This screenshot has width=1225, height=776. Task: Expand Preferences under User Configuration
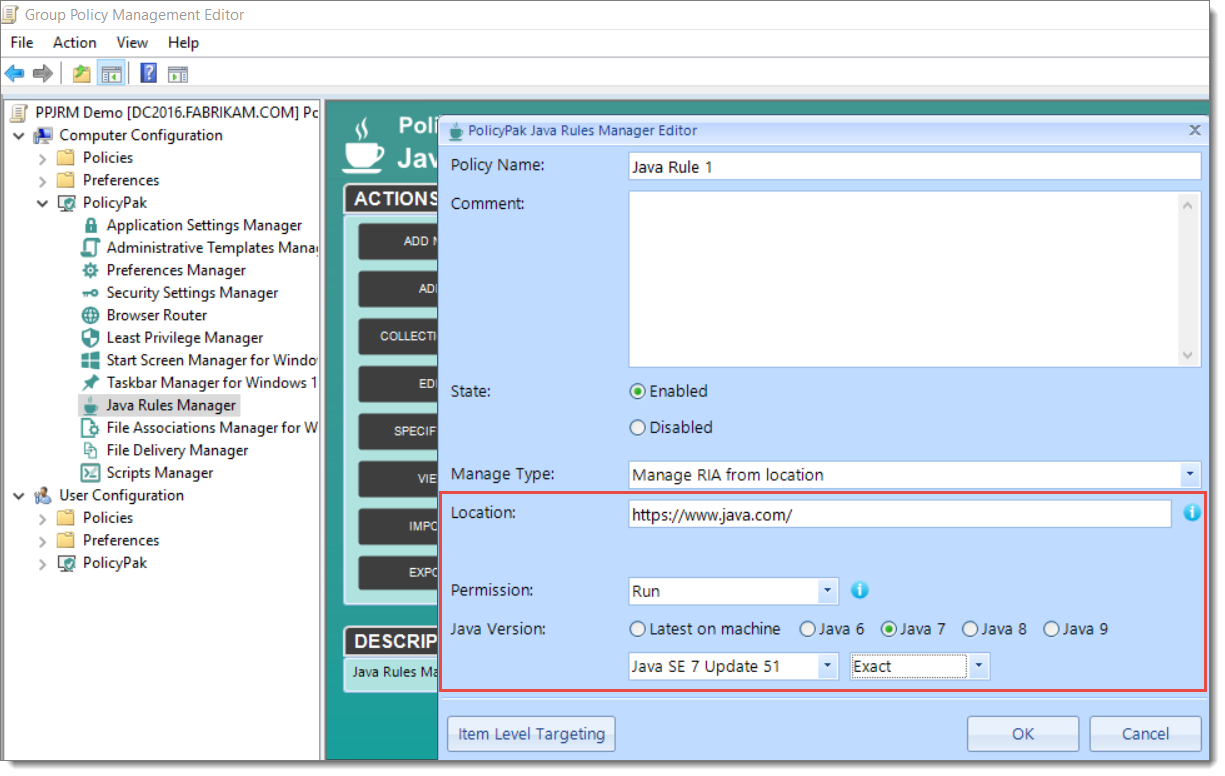[x=43, y=540]
